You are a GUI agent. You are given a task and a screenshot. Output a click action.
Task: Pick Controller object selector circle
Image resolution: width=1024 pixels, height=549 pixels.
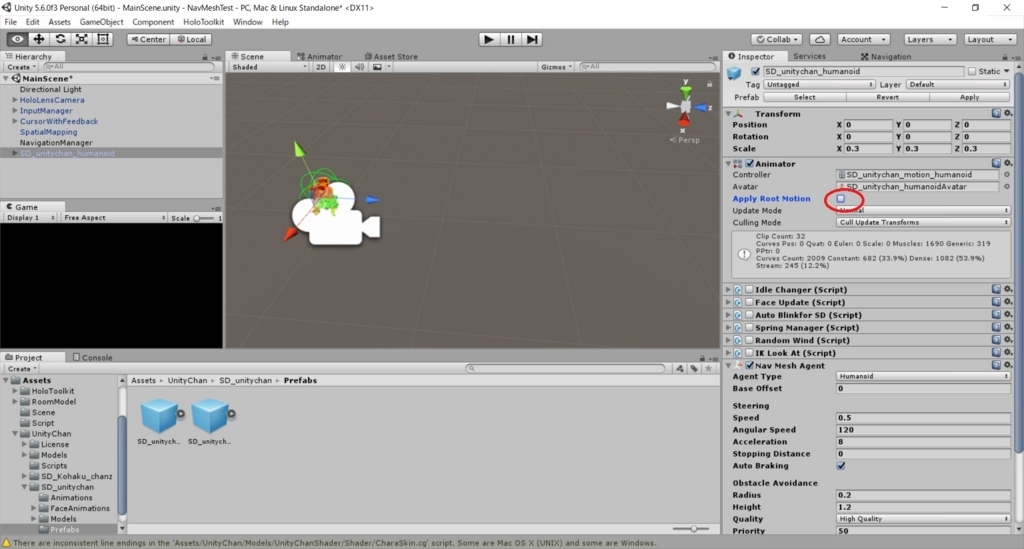(x=1006, y=174)
